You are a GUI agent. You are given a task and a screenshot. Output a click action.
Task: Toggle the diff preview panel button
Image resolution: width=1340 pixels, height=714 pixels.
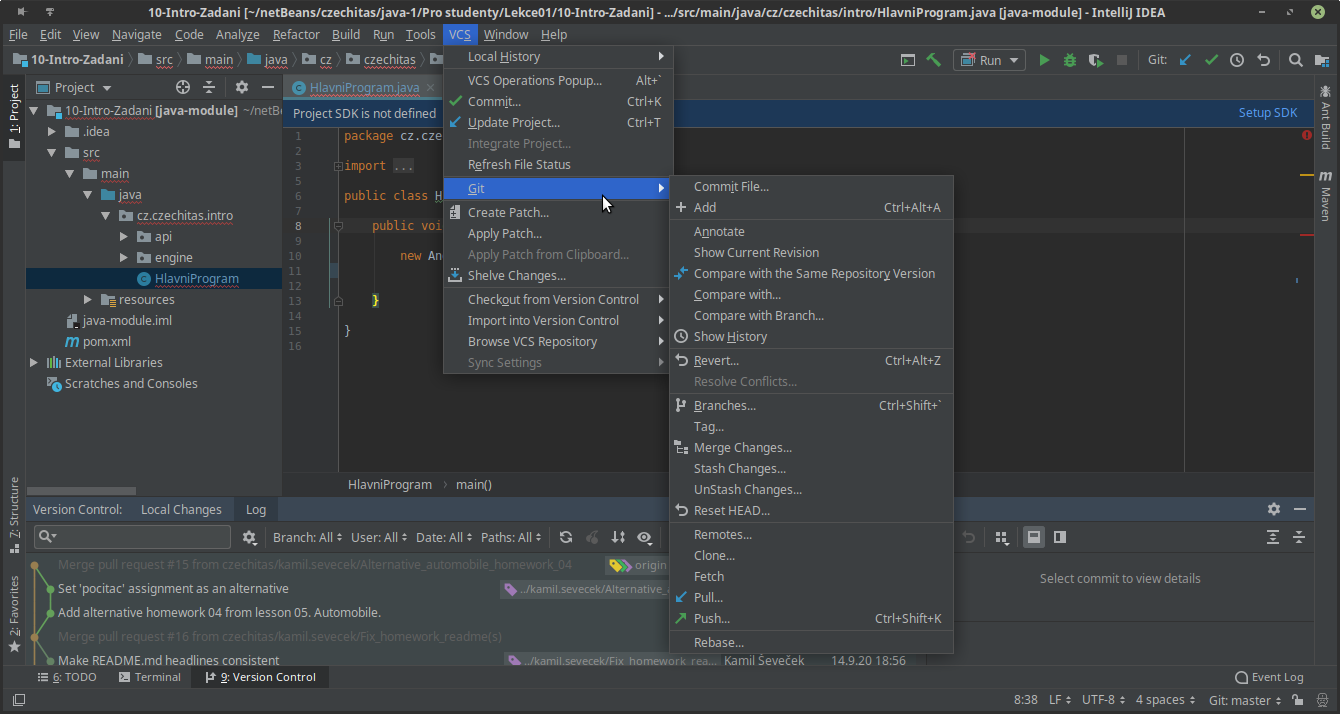[1060, 537]
